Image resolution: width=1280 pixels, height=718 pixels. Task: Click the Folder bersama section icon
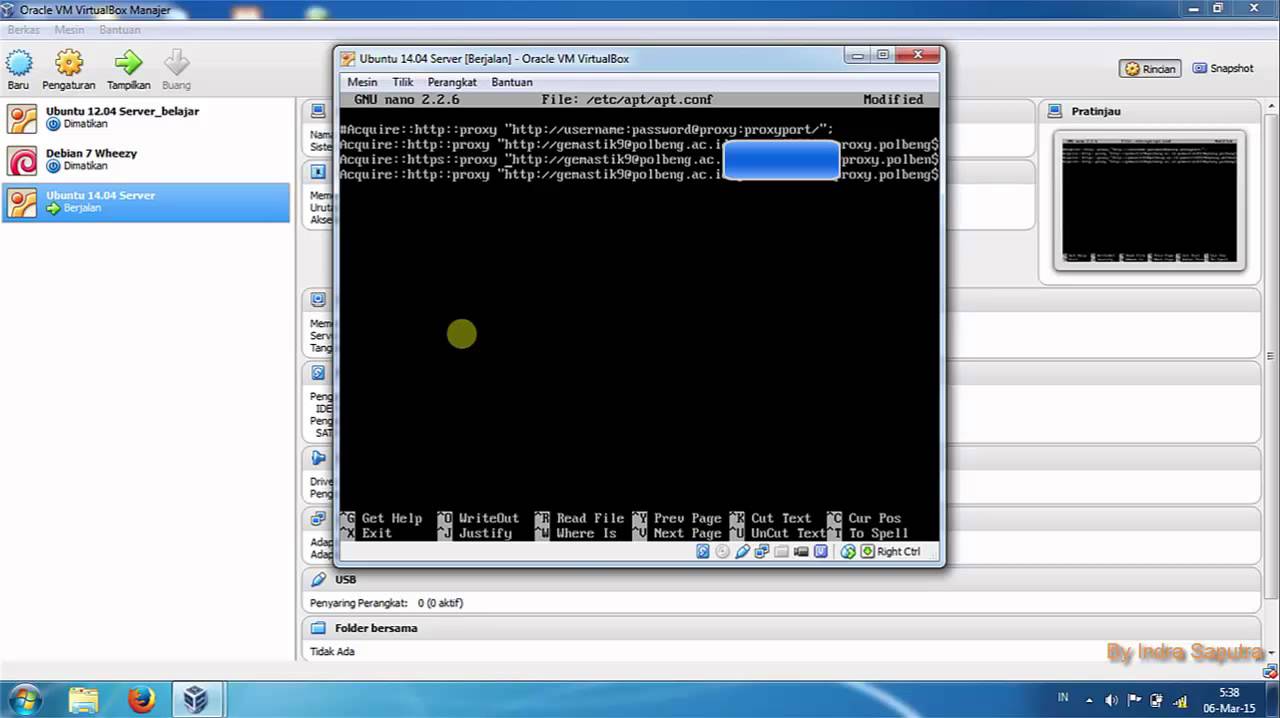point(318,628)
